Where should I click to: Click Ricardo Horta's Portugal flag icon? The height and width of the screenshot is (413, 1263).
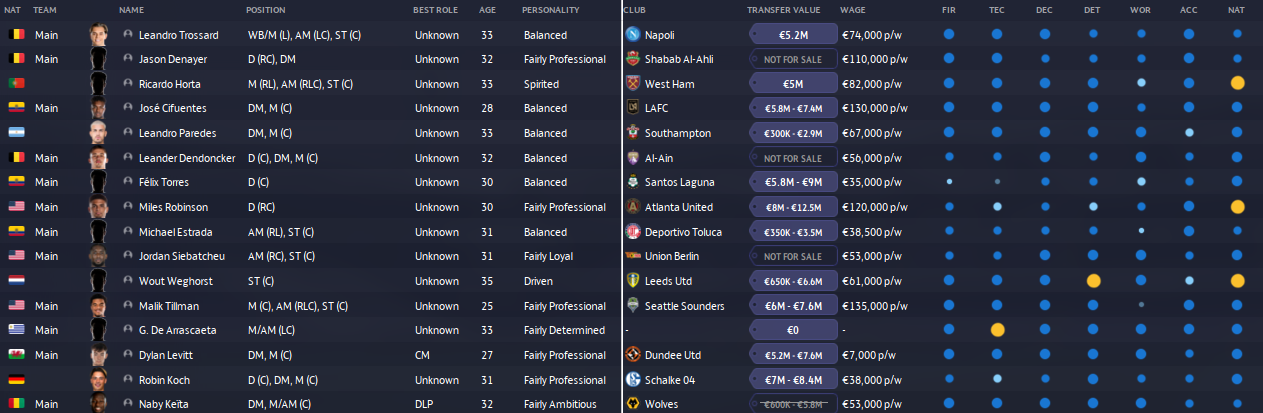coord(15,84)
